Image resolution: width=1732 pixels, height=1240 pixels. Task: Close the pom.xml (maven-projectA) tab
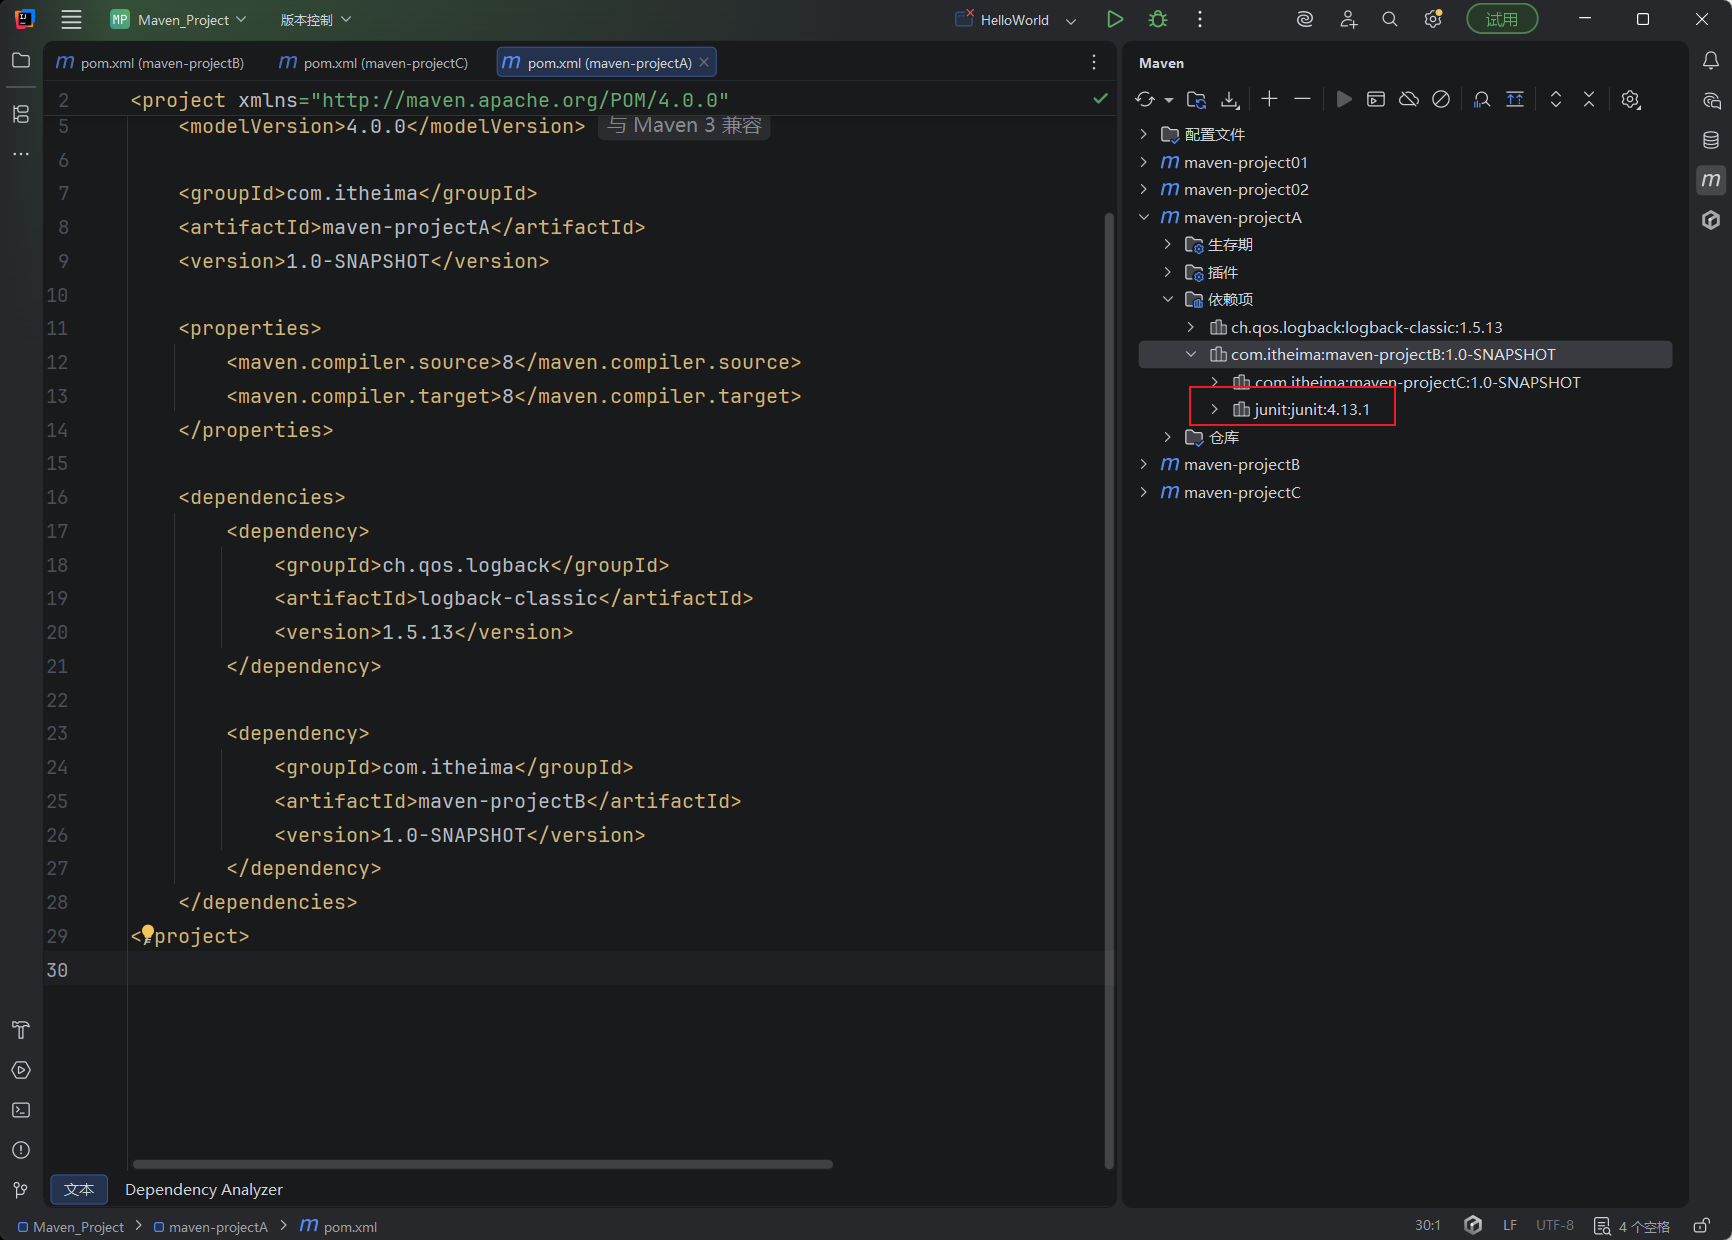704,62
